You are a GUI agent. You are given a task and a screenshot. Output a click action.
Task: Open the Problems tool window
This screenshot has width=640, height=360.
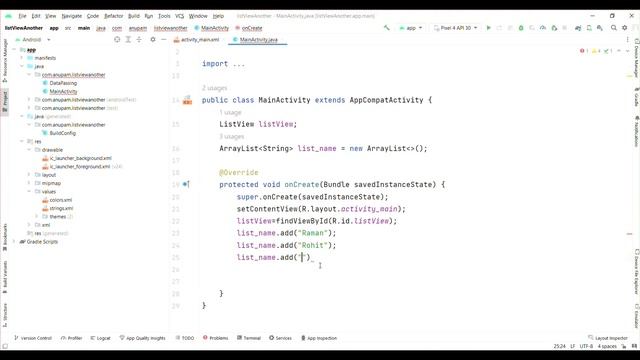(x=216, y=338)
